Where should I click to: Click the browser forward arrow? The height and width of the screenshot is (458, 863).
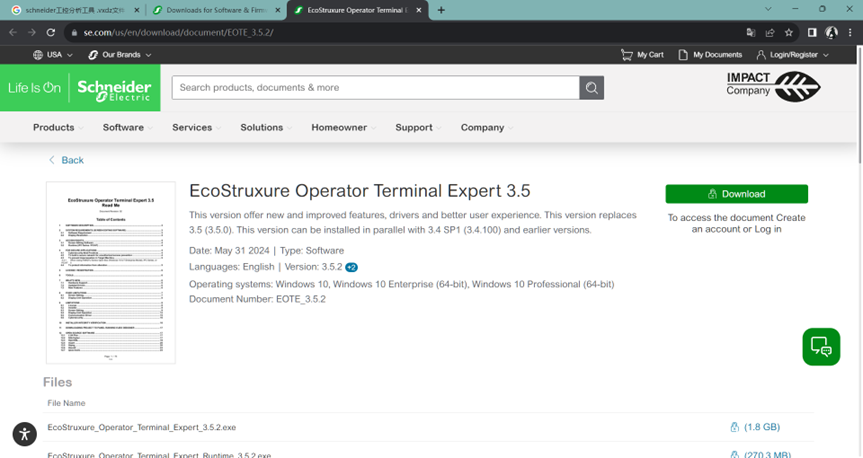click(x=32, y=32)
